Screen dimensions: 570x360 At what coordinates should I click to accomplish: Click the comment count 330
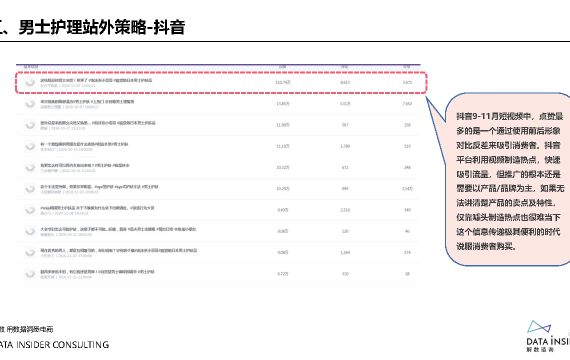coord(345,274)
